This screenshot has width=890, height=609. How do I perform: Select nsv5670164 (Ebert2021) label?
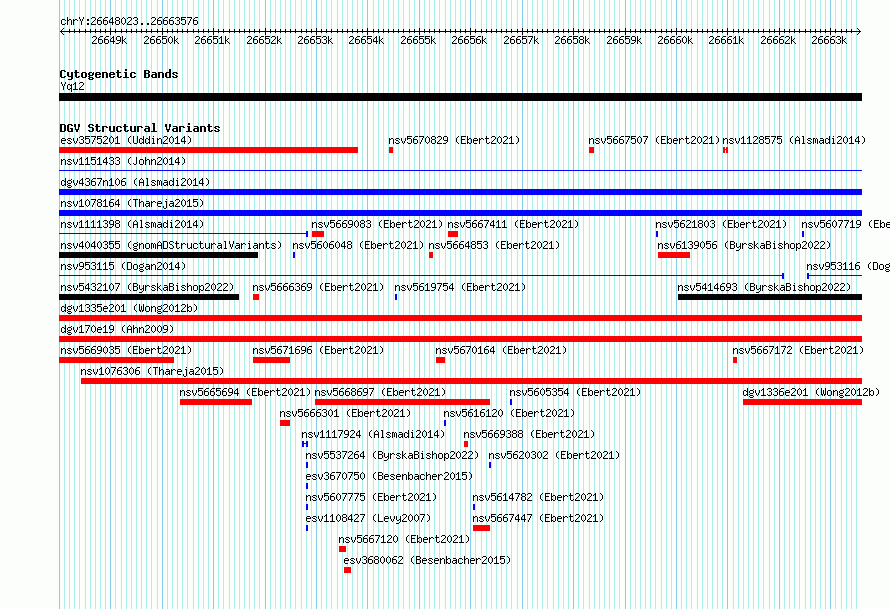pos(501,350)
